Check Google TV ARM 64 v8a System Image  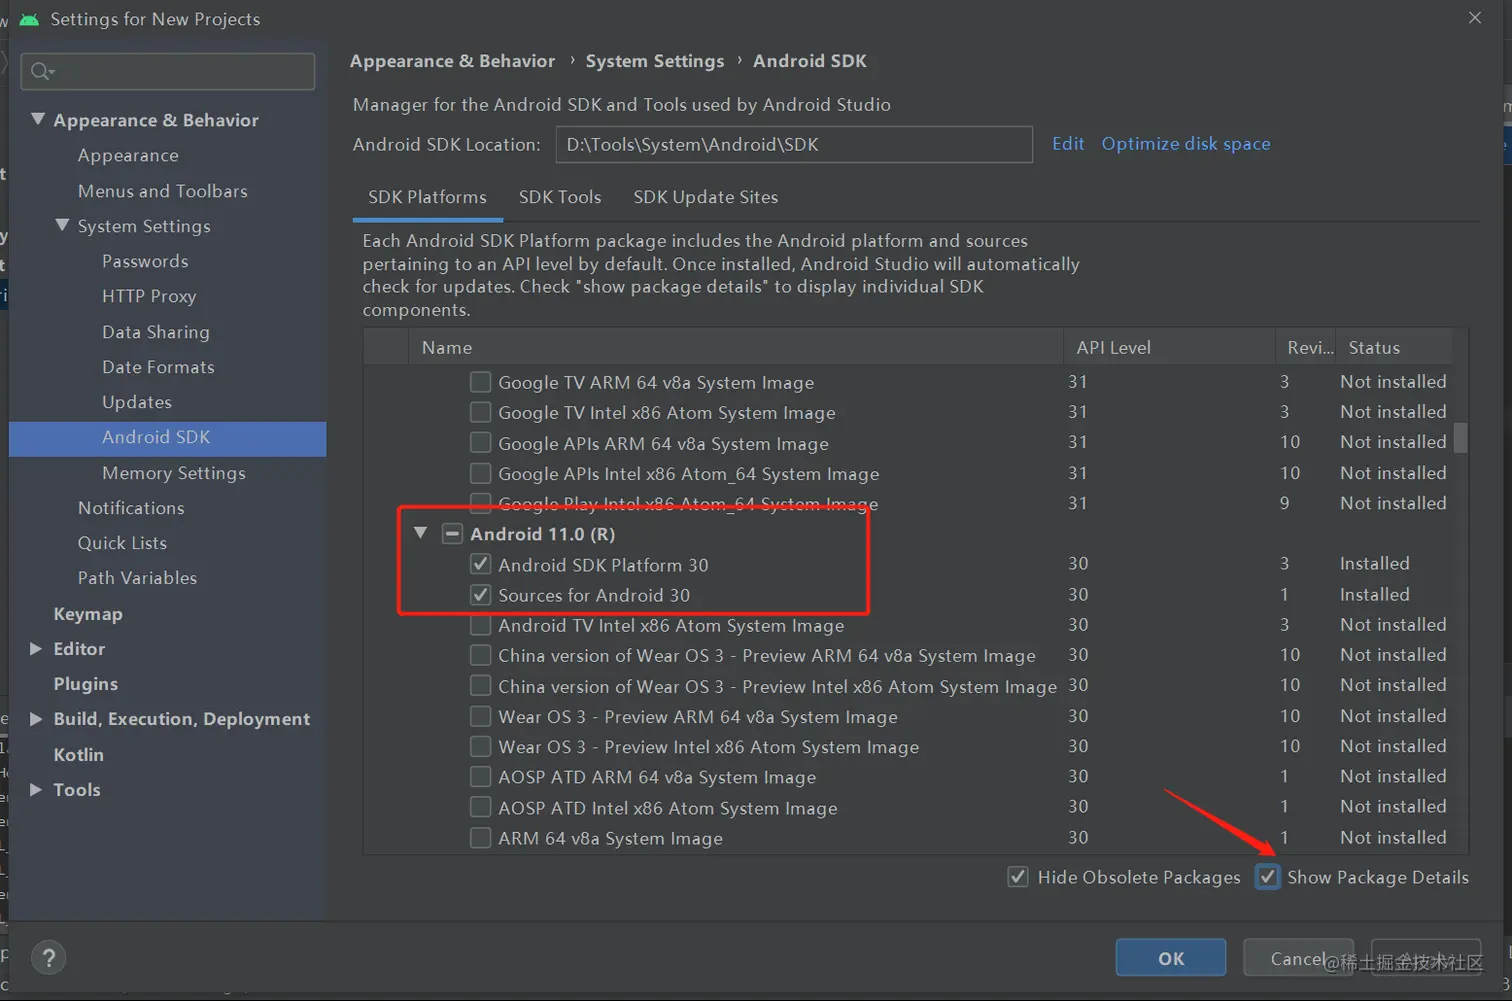point(481,382)
